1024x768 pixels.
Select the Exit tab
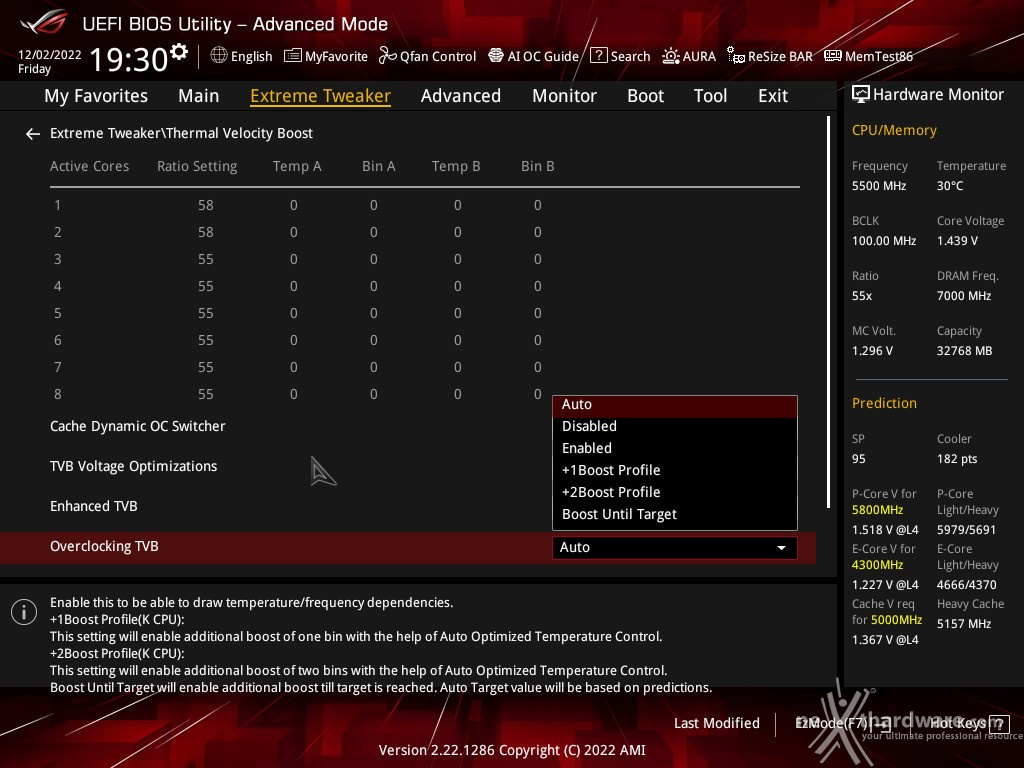coord(773,96)
